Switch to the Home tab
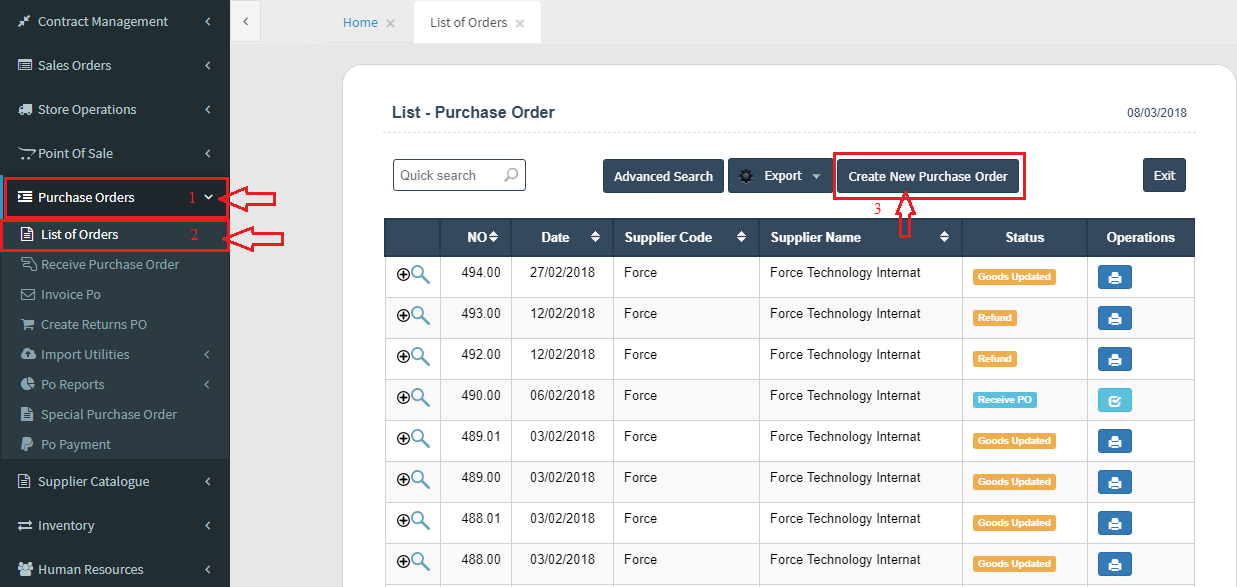The width and height of the screenshot is (1237, 587). tap(360, 22)
